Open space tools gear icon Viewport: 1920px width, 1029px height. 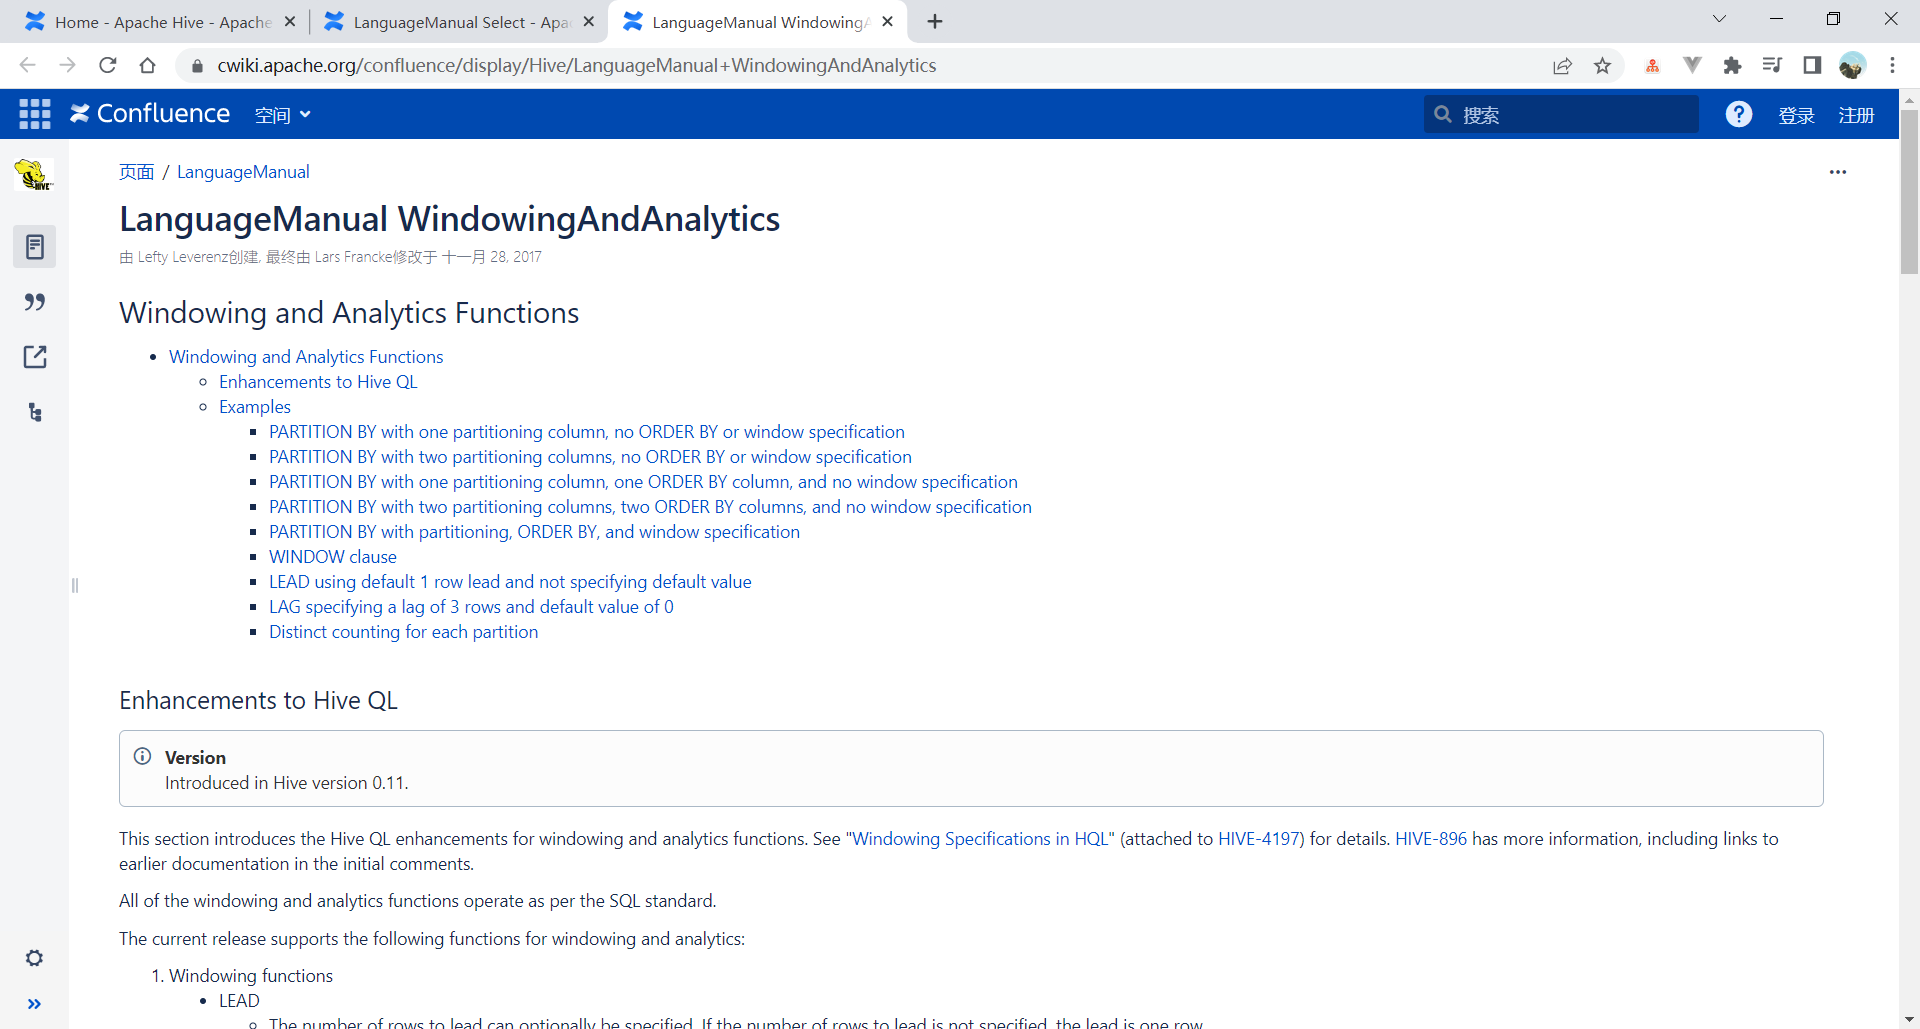tap(34, 958)
